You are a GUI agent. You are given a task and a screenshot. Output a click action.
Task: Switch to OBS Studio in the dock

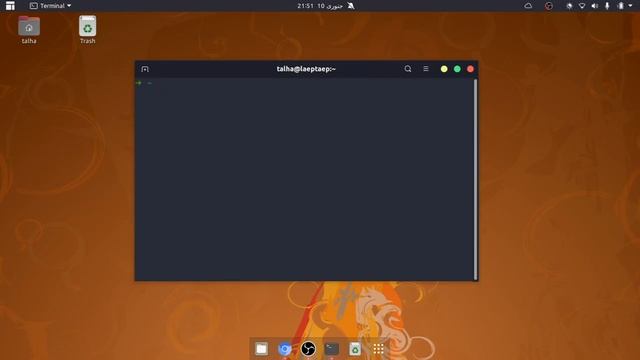pyautogui.click(x=308, y=349)
